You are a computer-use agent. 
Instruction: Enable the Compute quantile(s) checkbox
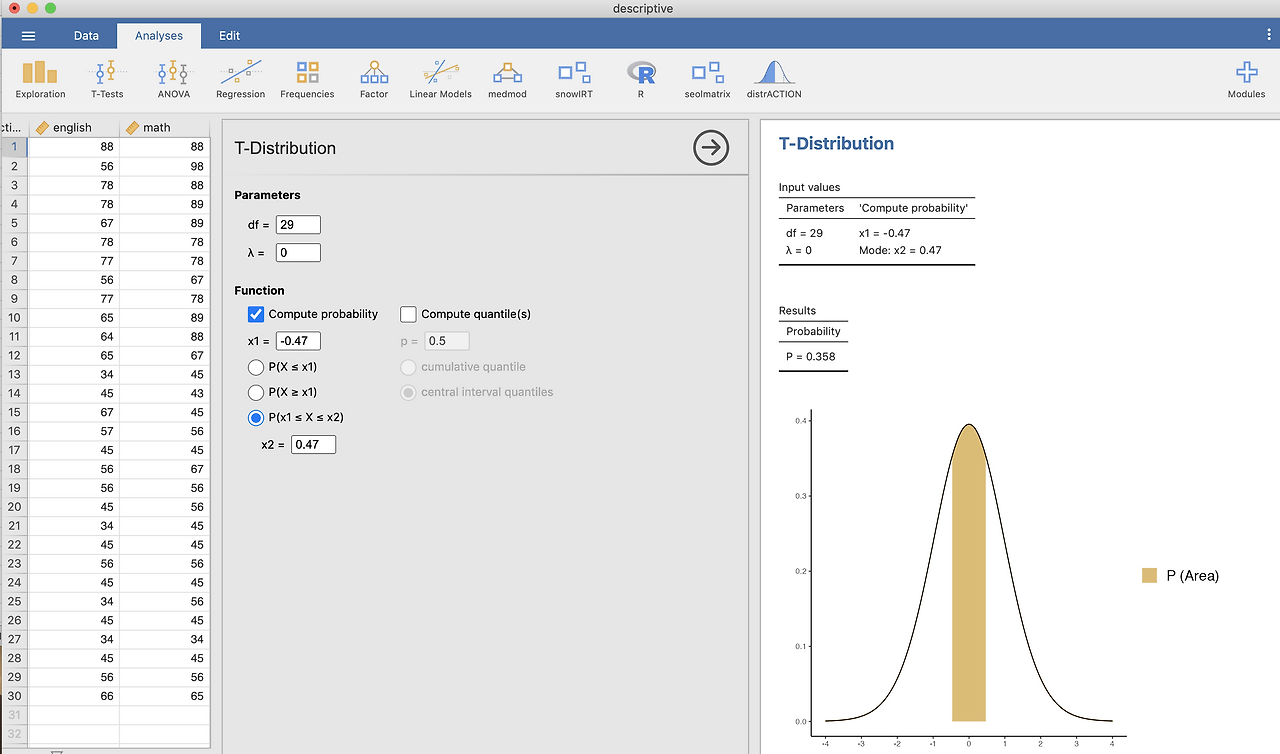click(x=408, y=314)
